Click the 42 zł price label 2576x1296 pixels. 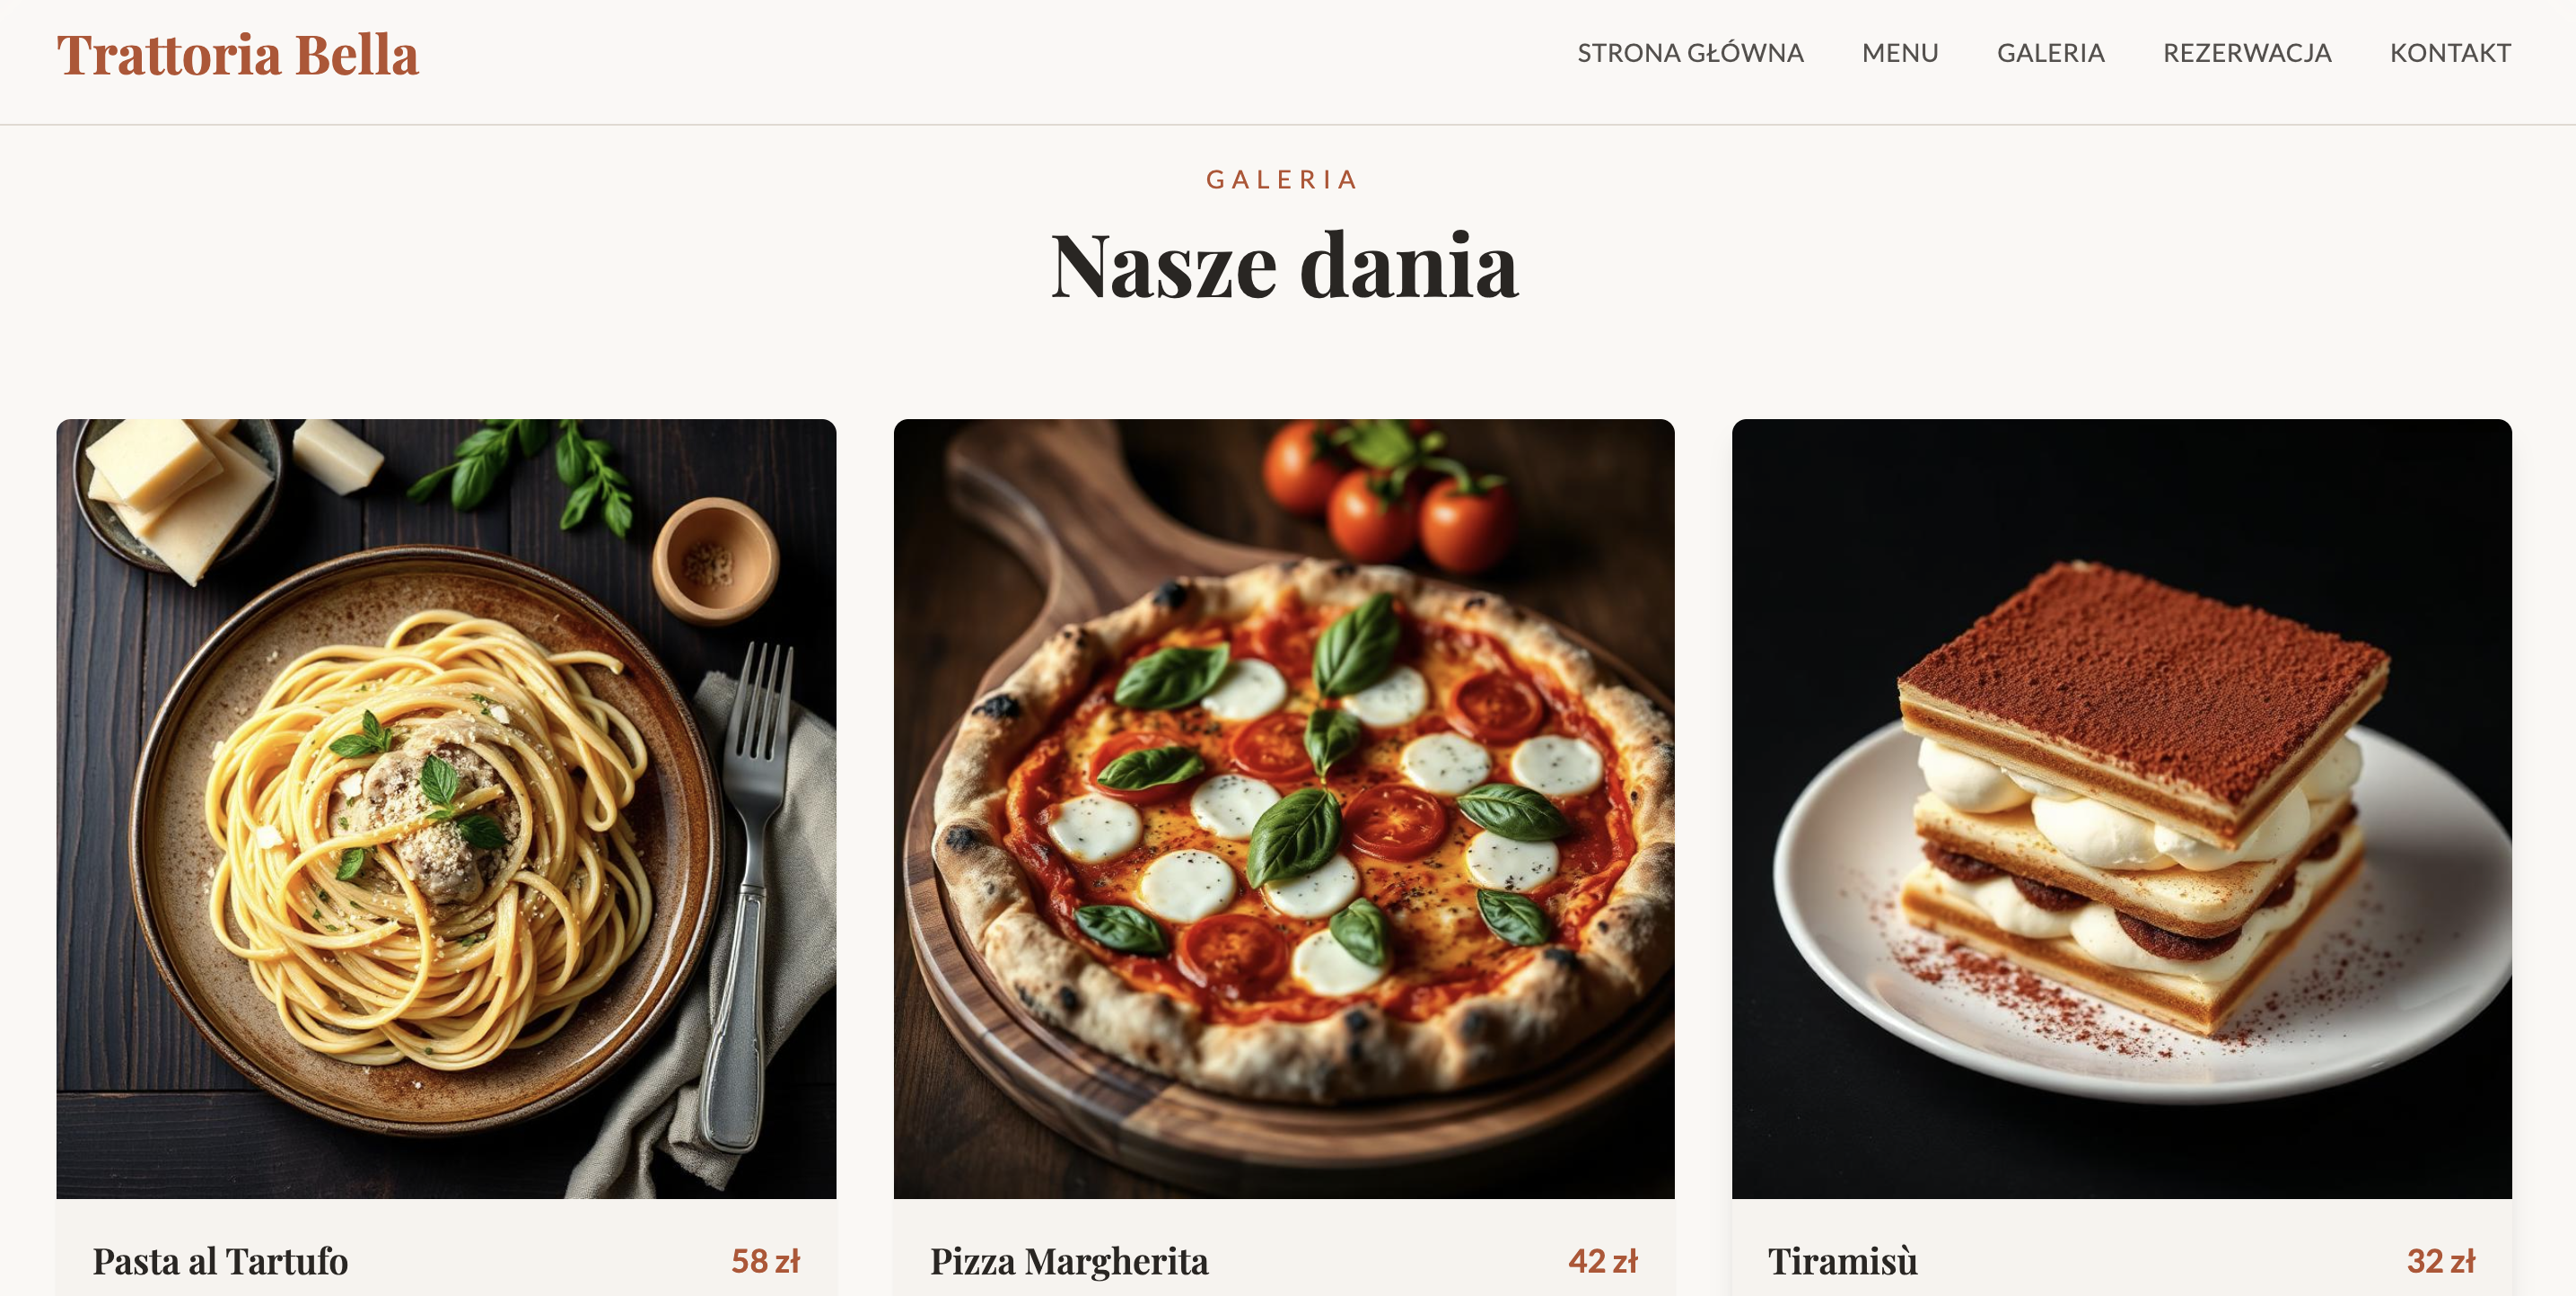[1603, 1261]
